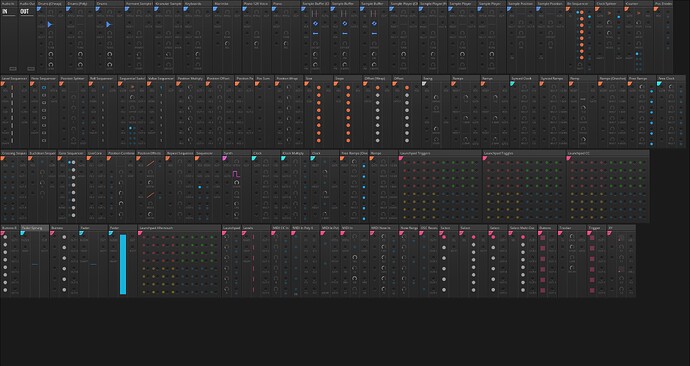Click the top-left pad of the Launchpad Triggers grid
Screen dimensions: 690x366
point(405,162)
